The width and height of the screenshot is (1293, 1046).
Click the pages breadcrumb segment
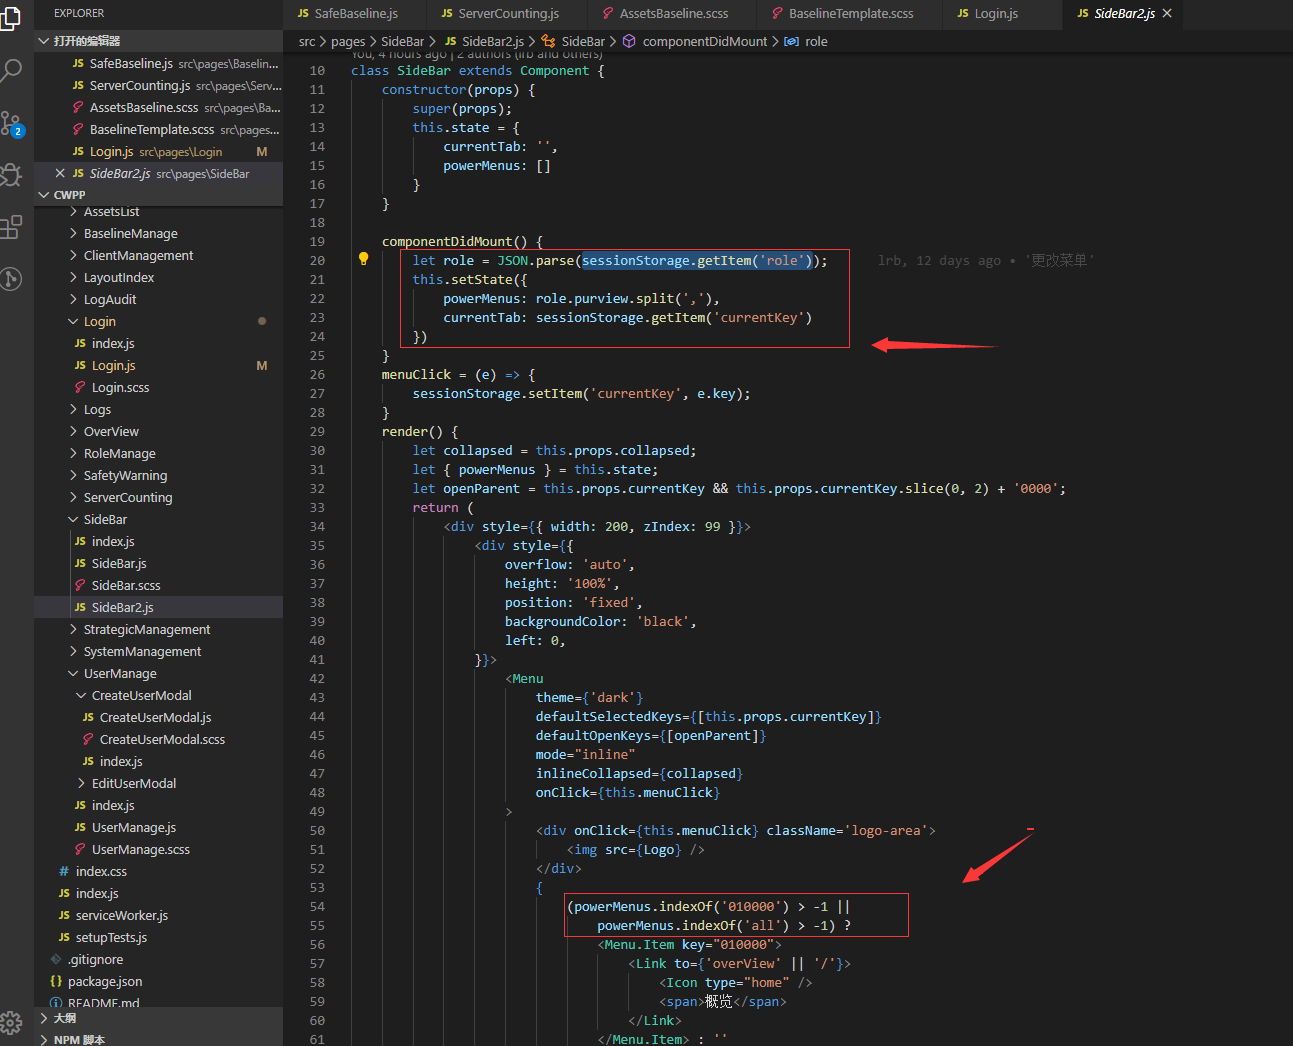[x=348, y=41]
